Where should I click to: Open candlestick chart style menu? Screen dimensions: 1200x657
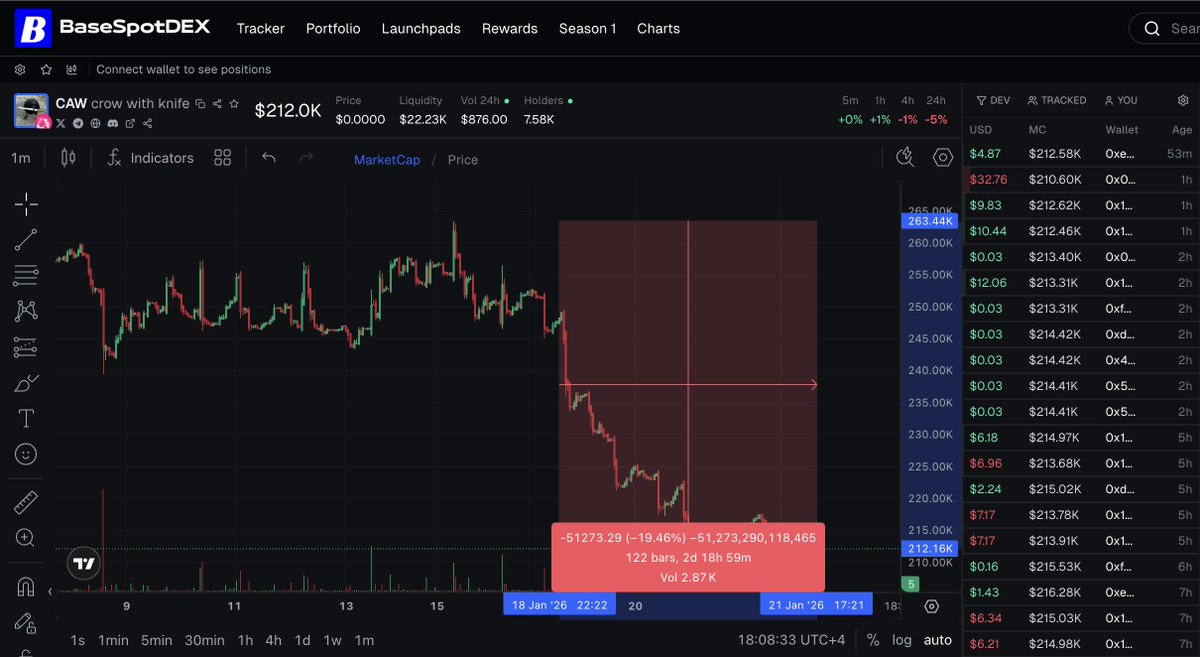coord(68,158)
